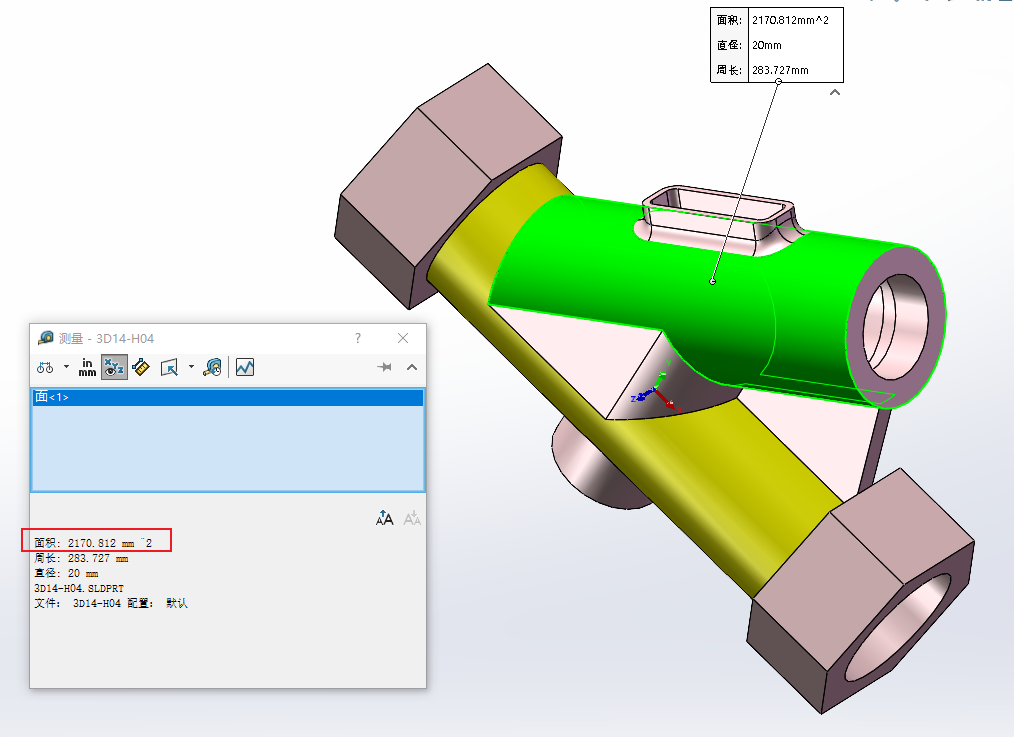Click the units/precision in/mm icon
1014x737 pixels.
tap(87, 367)
